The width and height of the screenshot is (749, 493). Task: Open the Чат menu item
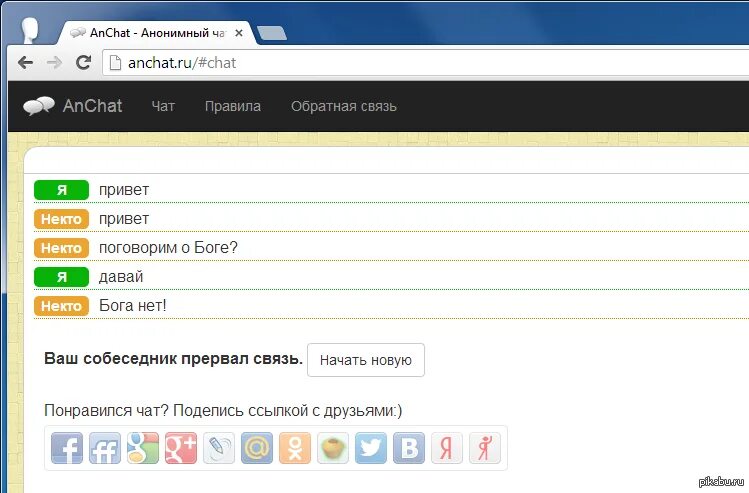point(163,106)
